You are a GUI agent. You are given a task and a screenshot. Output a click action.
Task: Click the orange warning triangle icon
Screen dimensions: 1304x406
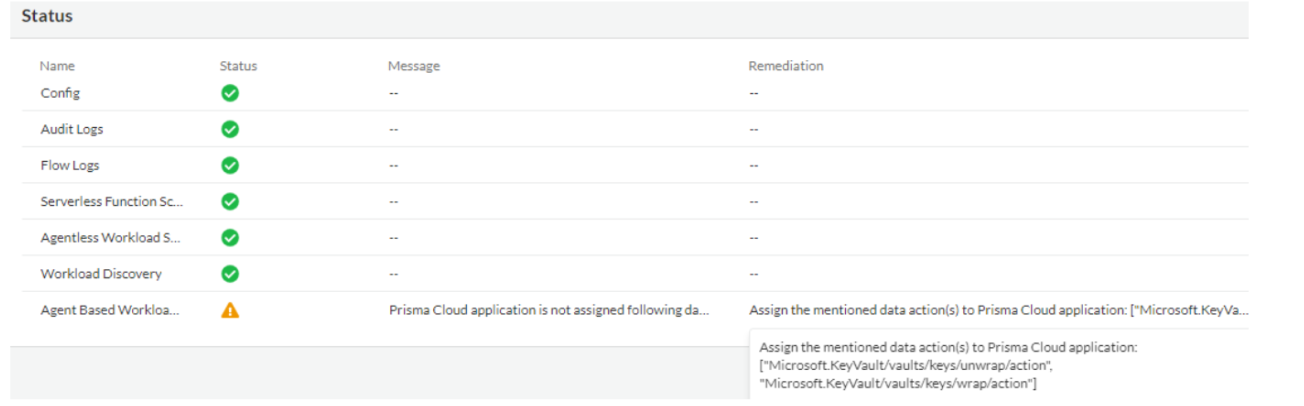pos(230,310)
